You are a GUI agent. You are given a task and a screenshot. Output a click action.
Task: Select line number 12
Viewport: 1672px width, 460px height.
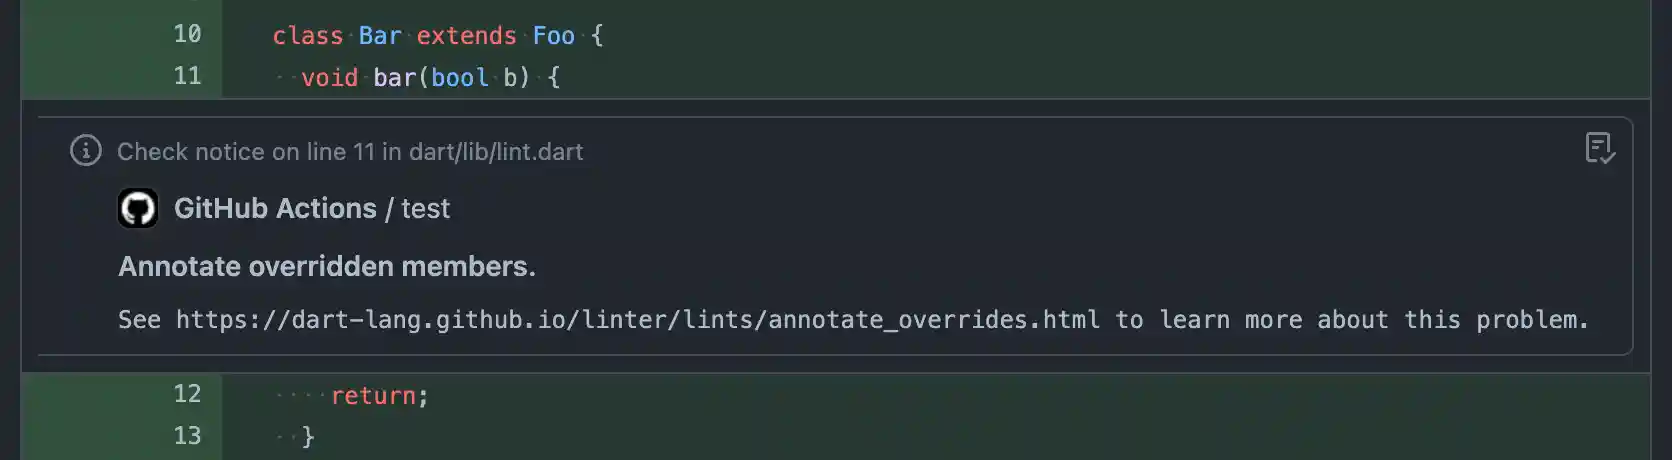(x=187, y=395)
